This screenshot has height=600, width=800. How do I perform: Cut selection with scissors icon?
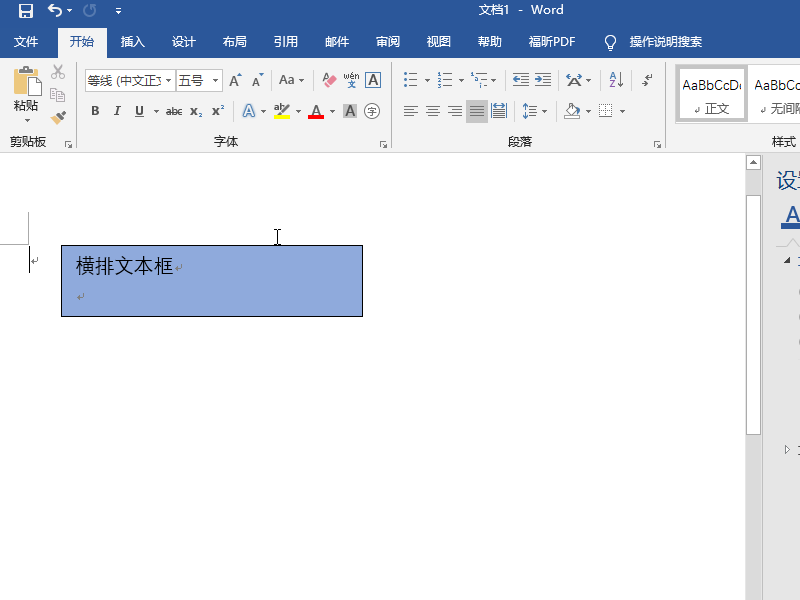tap(58, 72)
